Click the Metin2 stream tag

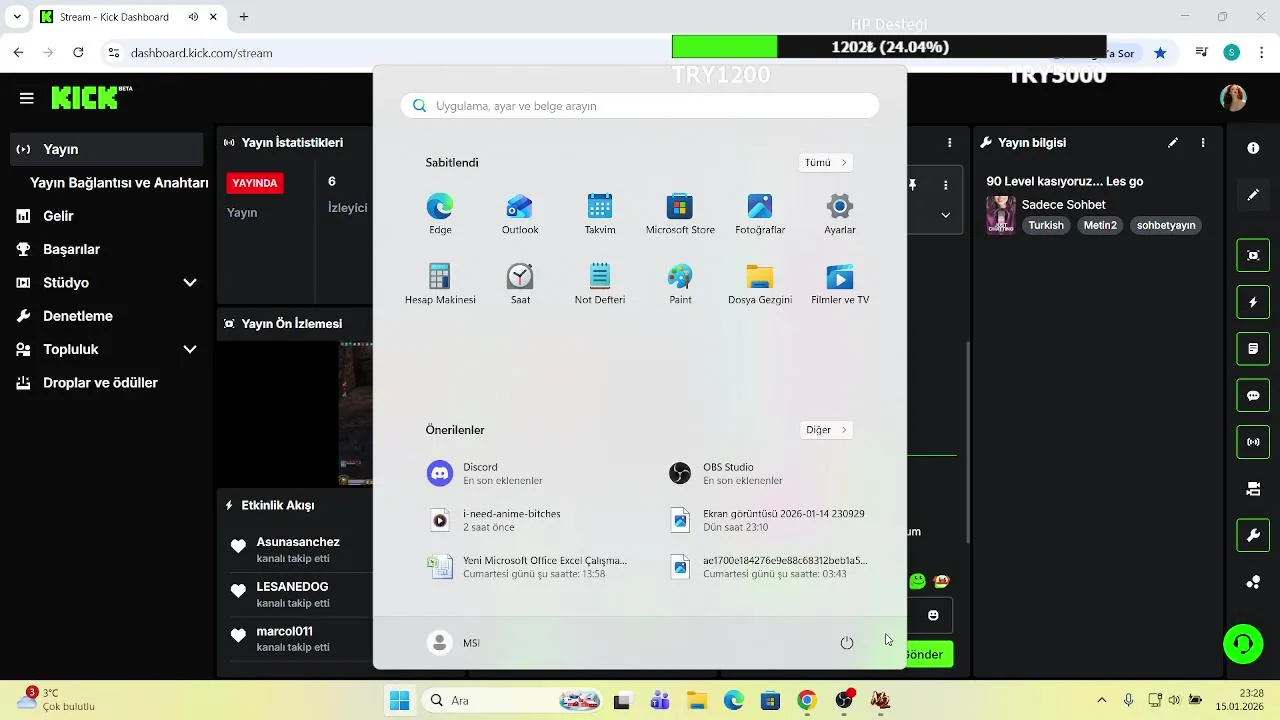click(1100, 226)
